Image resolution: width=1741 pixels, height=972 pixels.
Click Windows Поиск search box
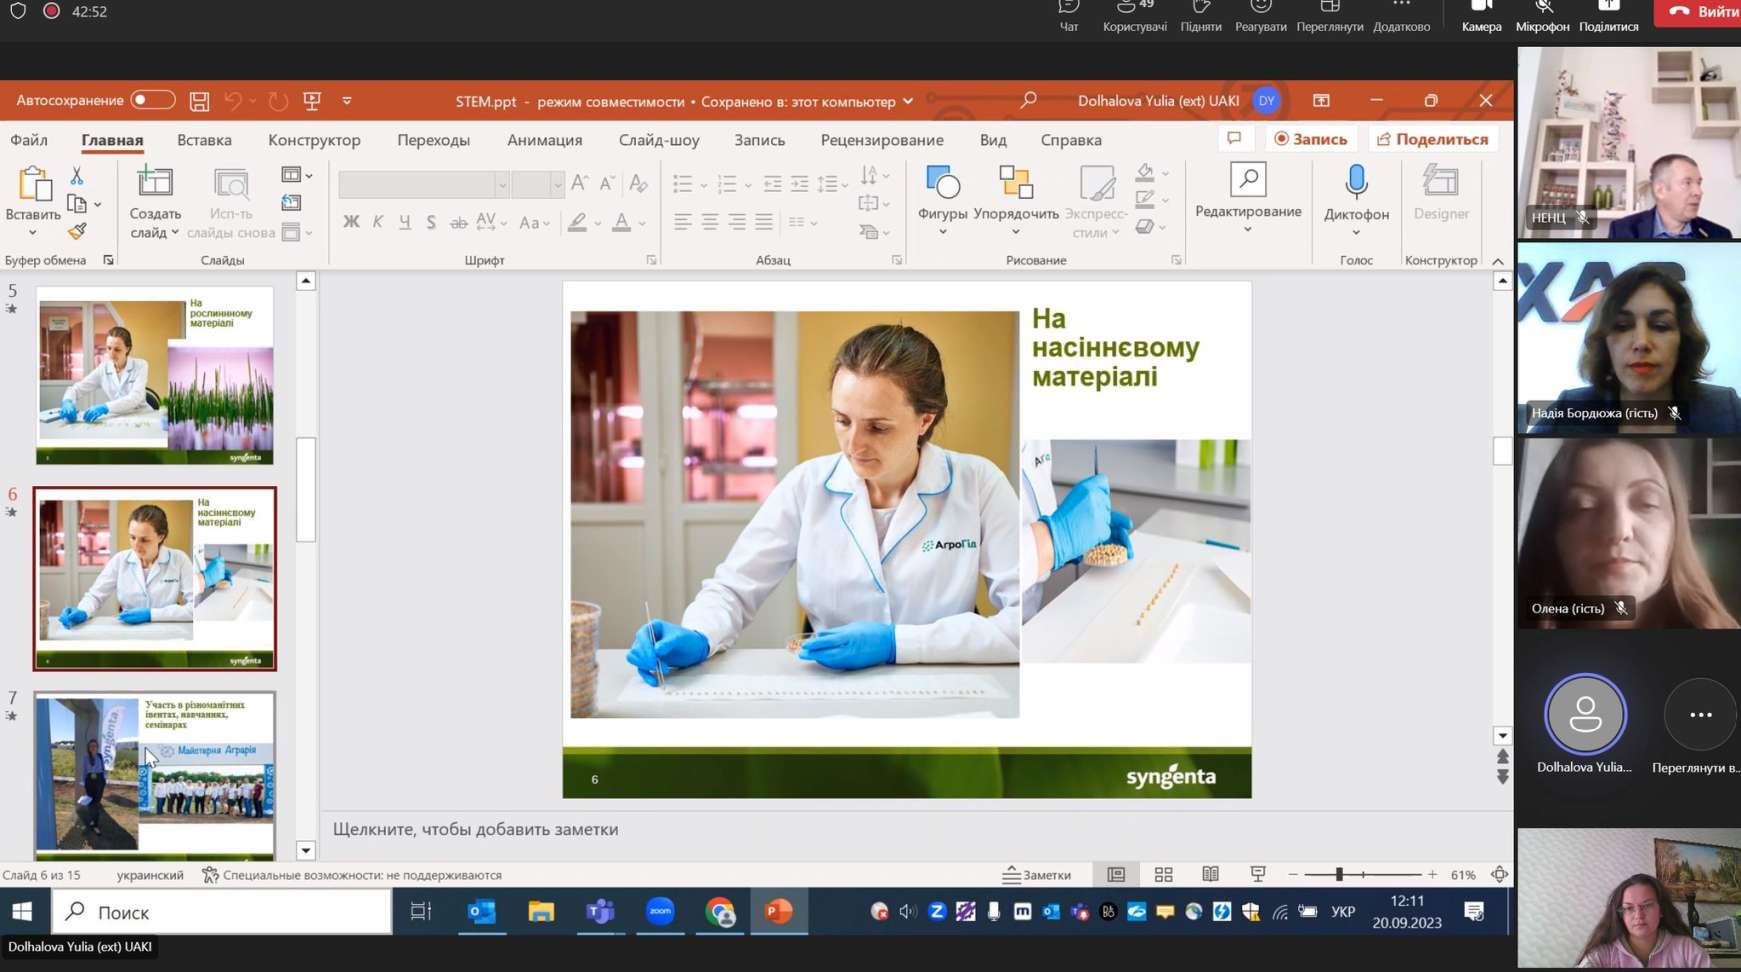(x=222, y=912)
